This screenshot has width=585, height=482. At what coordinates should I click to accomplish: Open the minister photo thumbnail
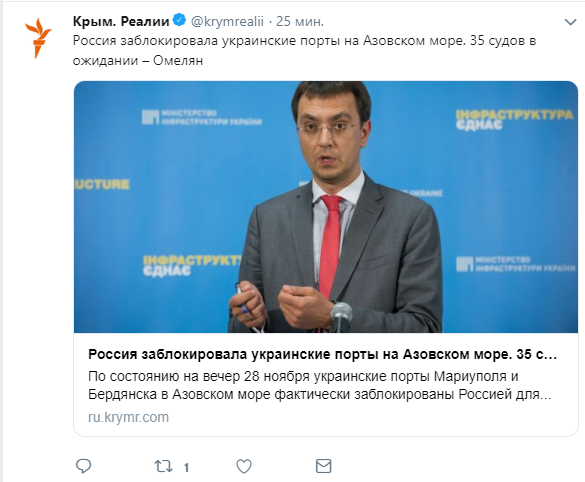pyautogui.click(x=326, y=207)
